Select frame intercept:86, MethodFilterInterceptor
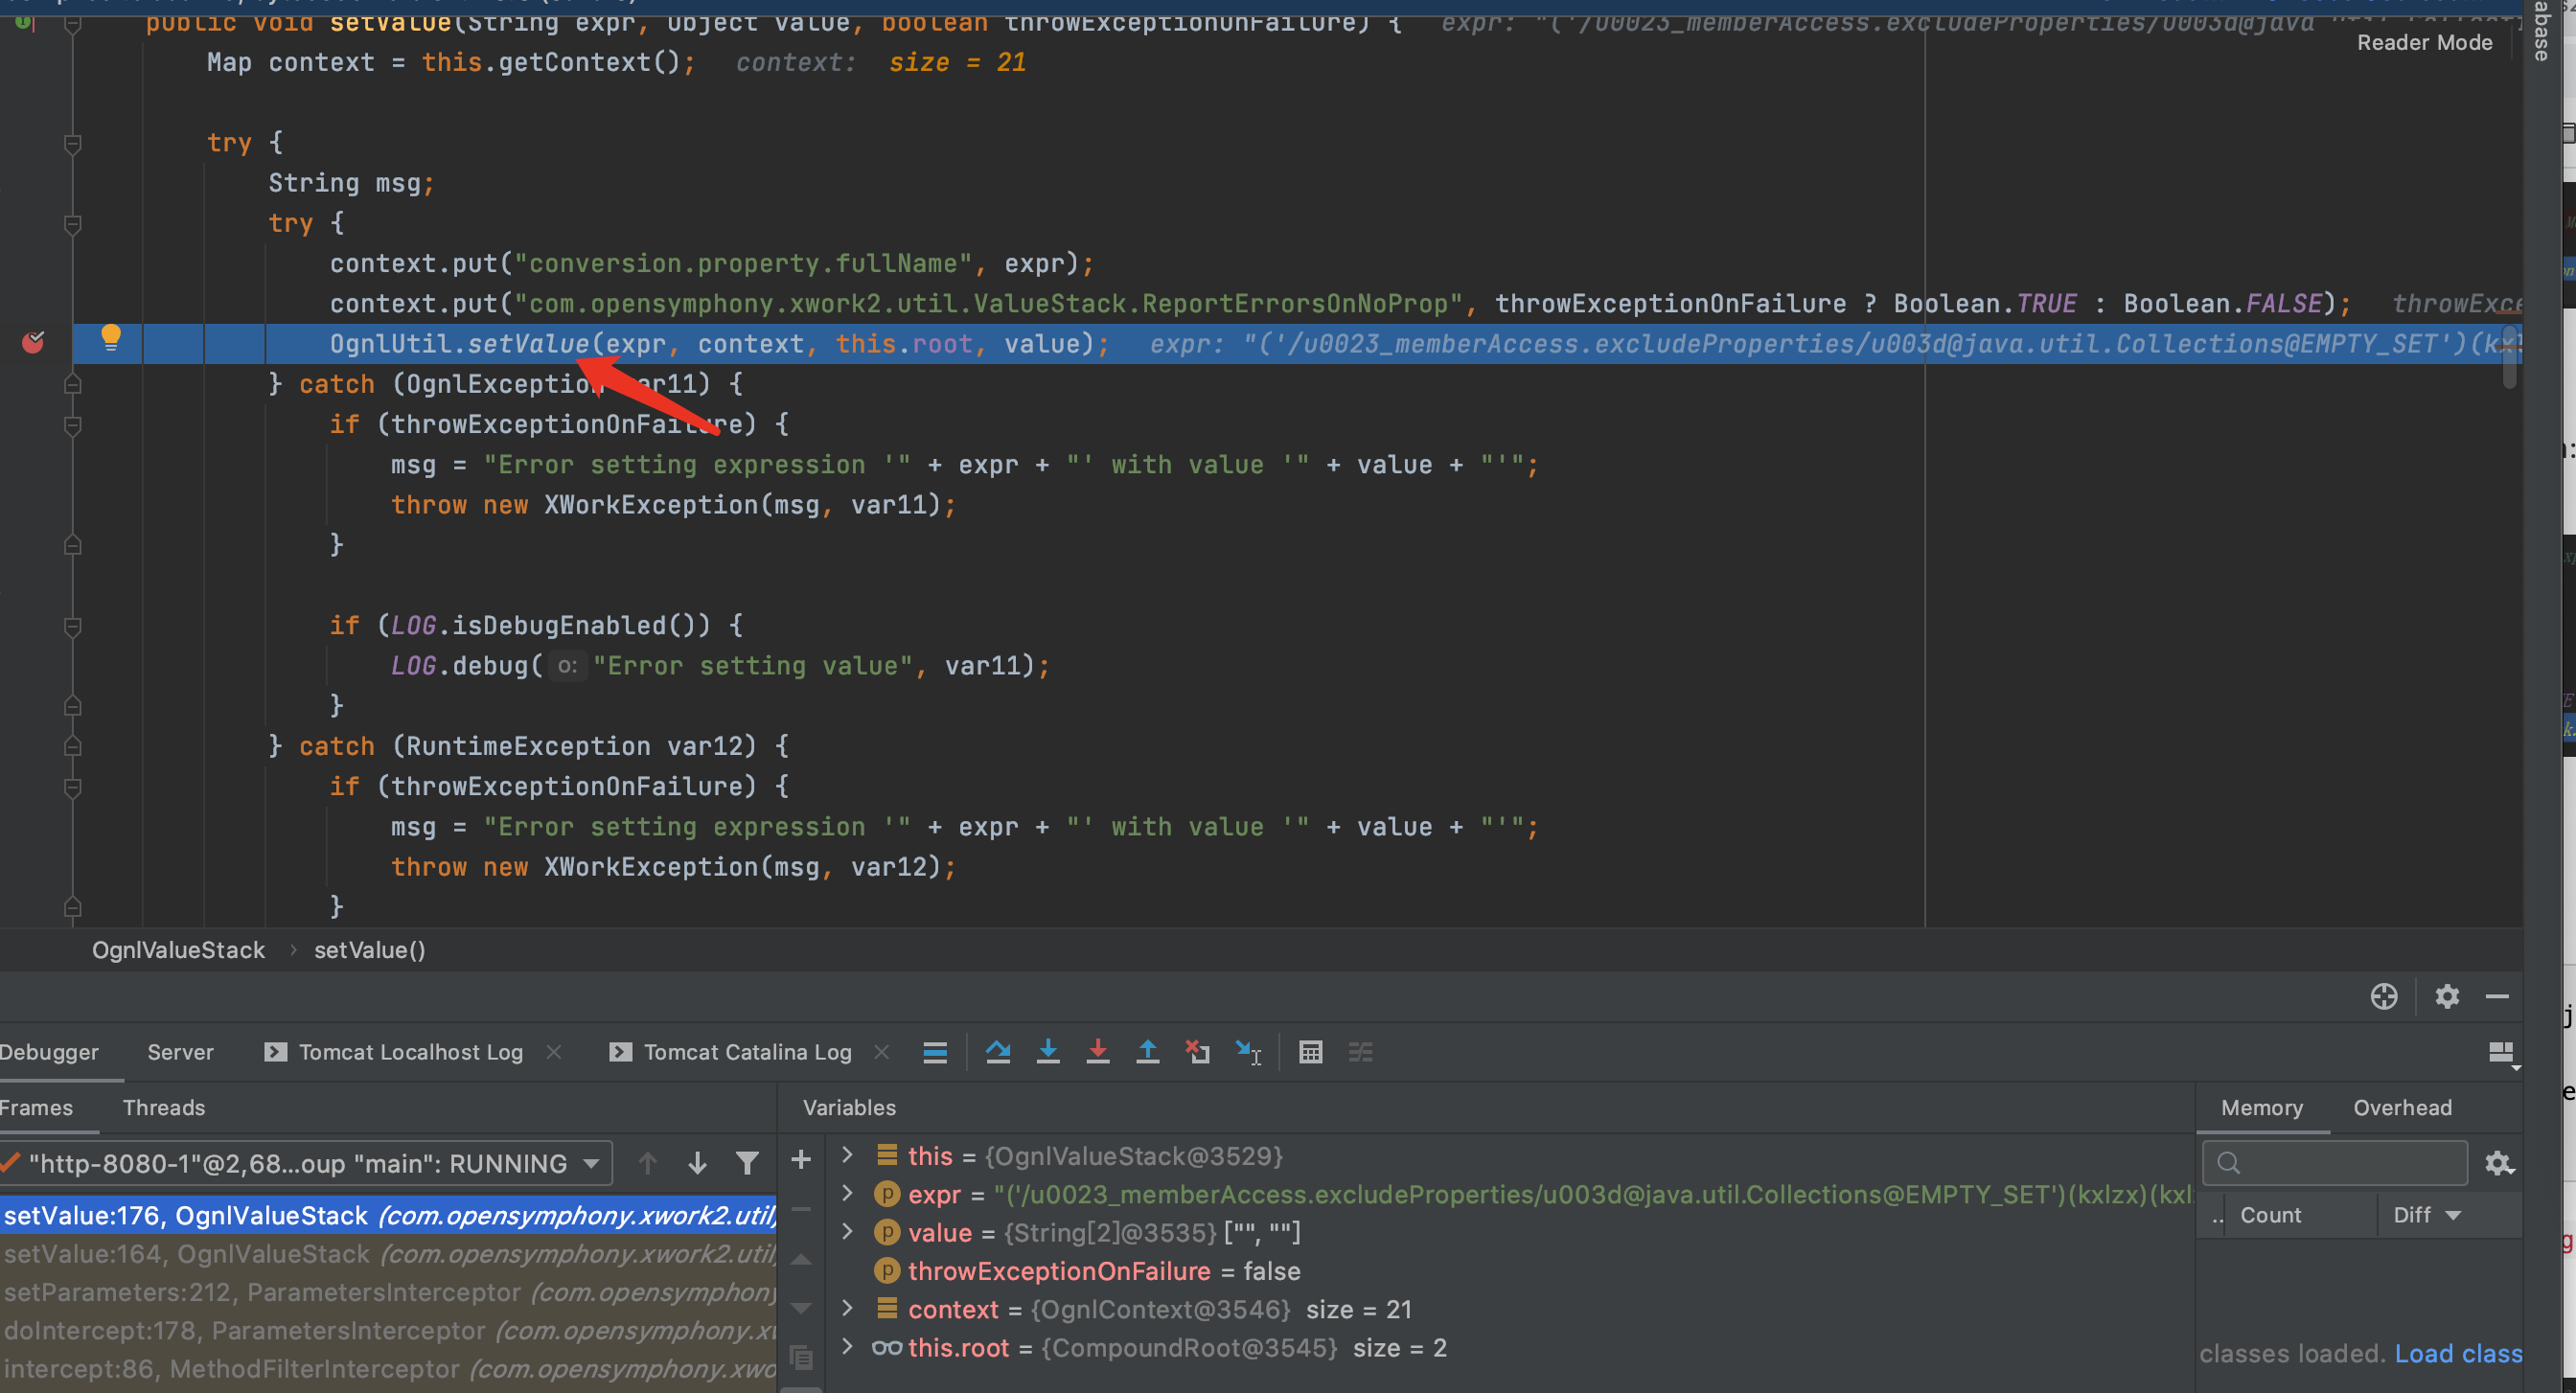Screen dimensions: 2576x1393 click(x=388, y=1369)
